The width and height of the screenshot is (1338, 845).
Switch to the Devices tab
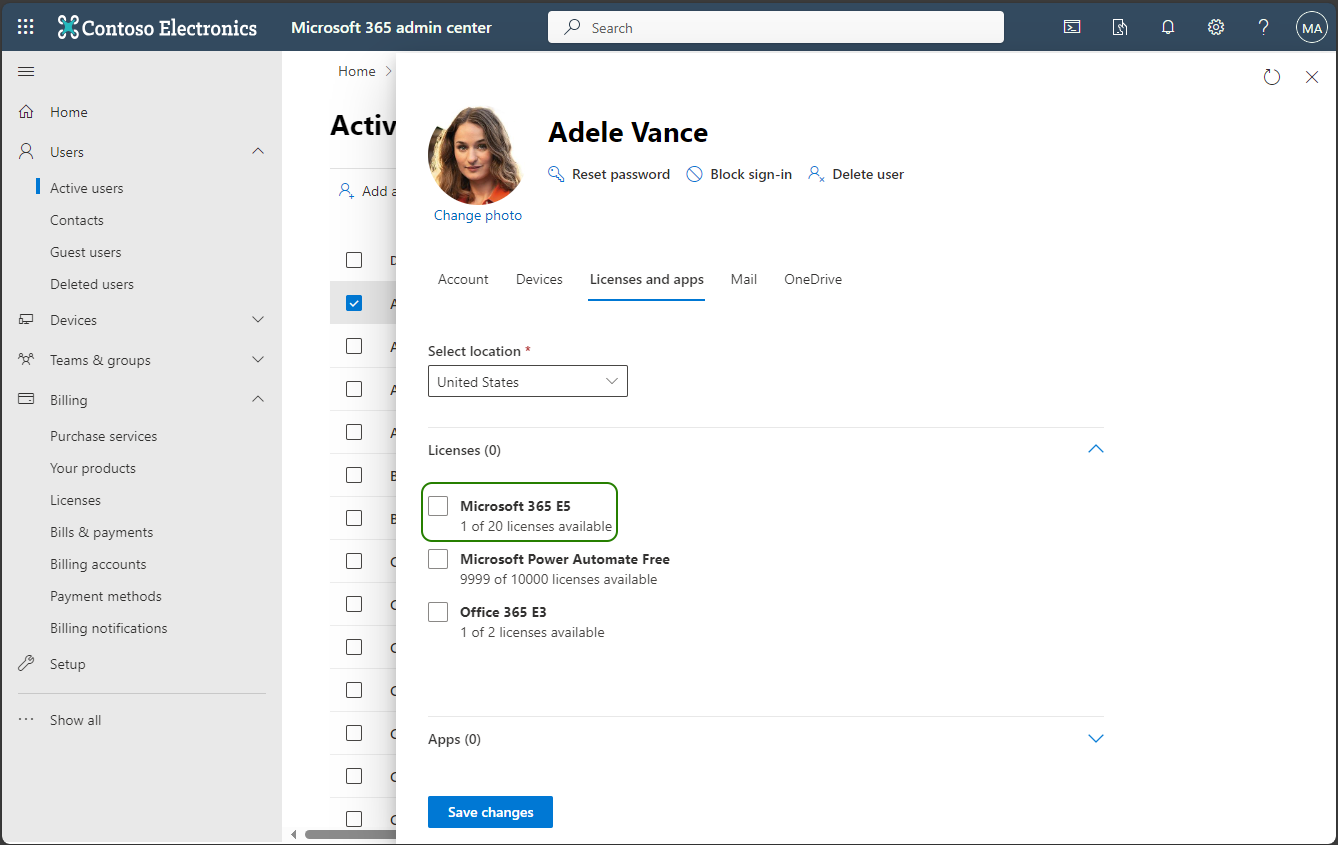point(539,280)
